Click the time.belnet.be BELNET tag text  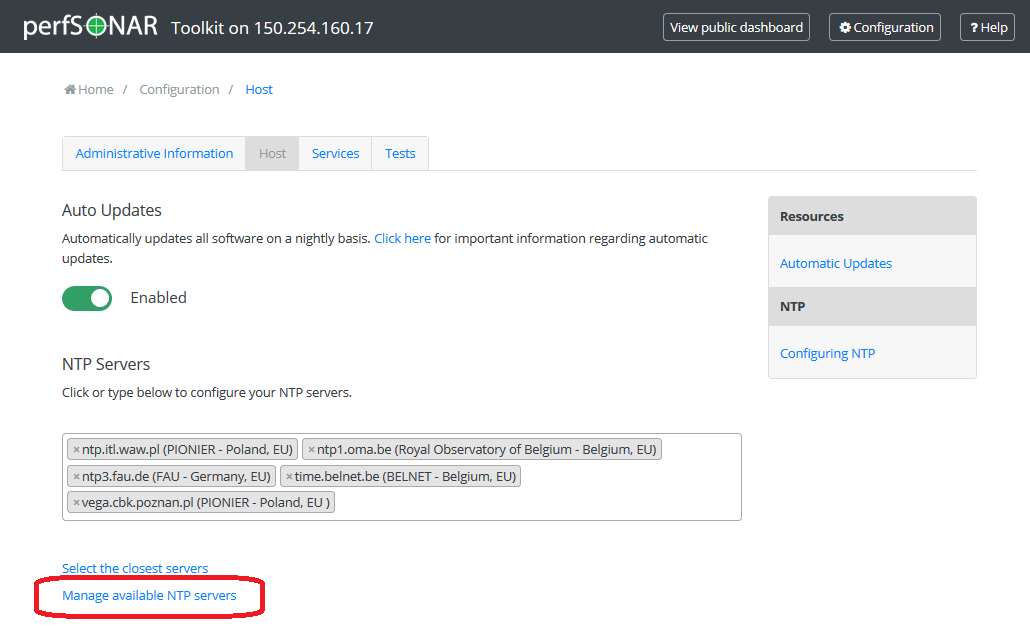[405, 477]
